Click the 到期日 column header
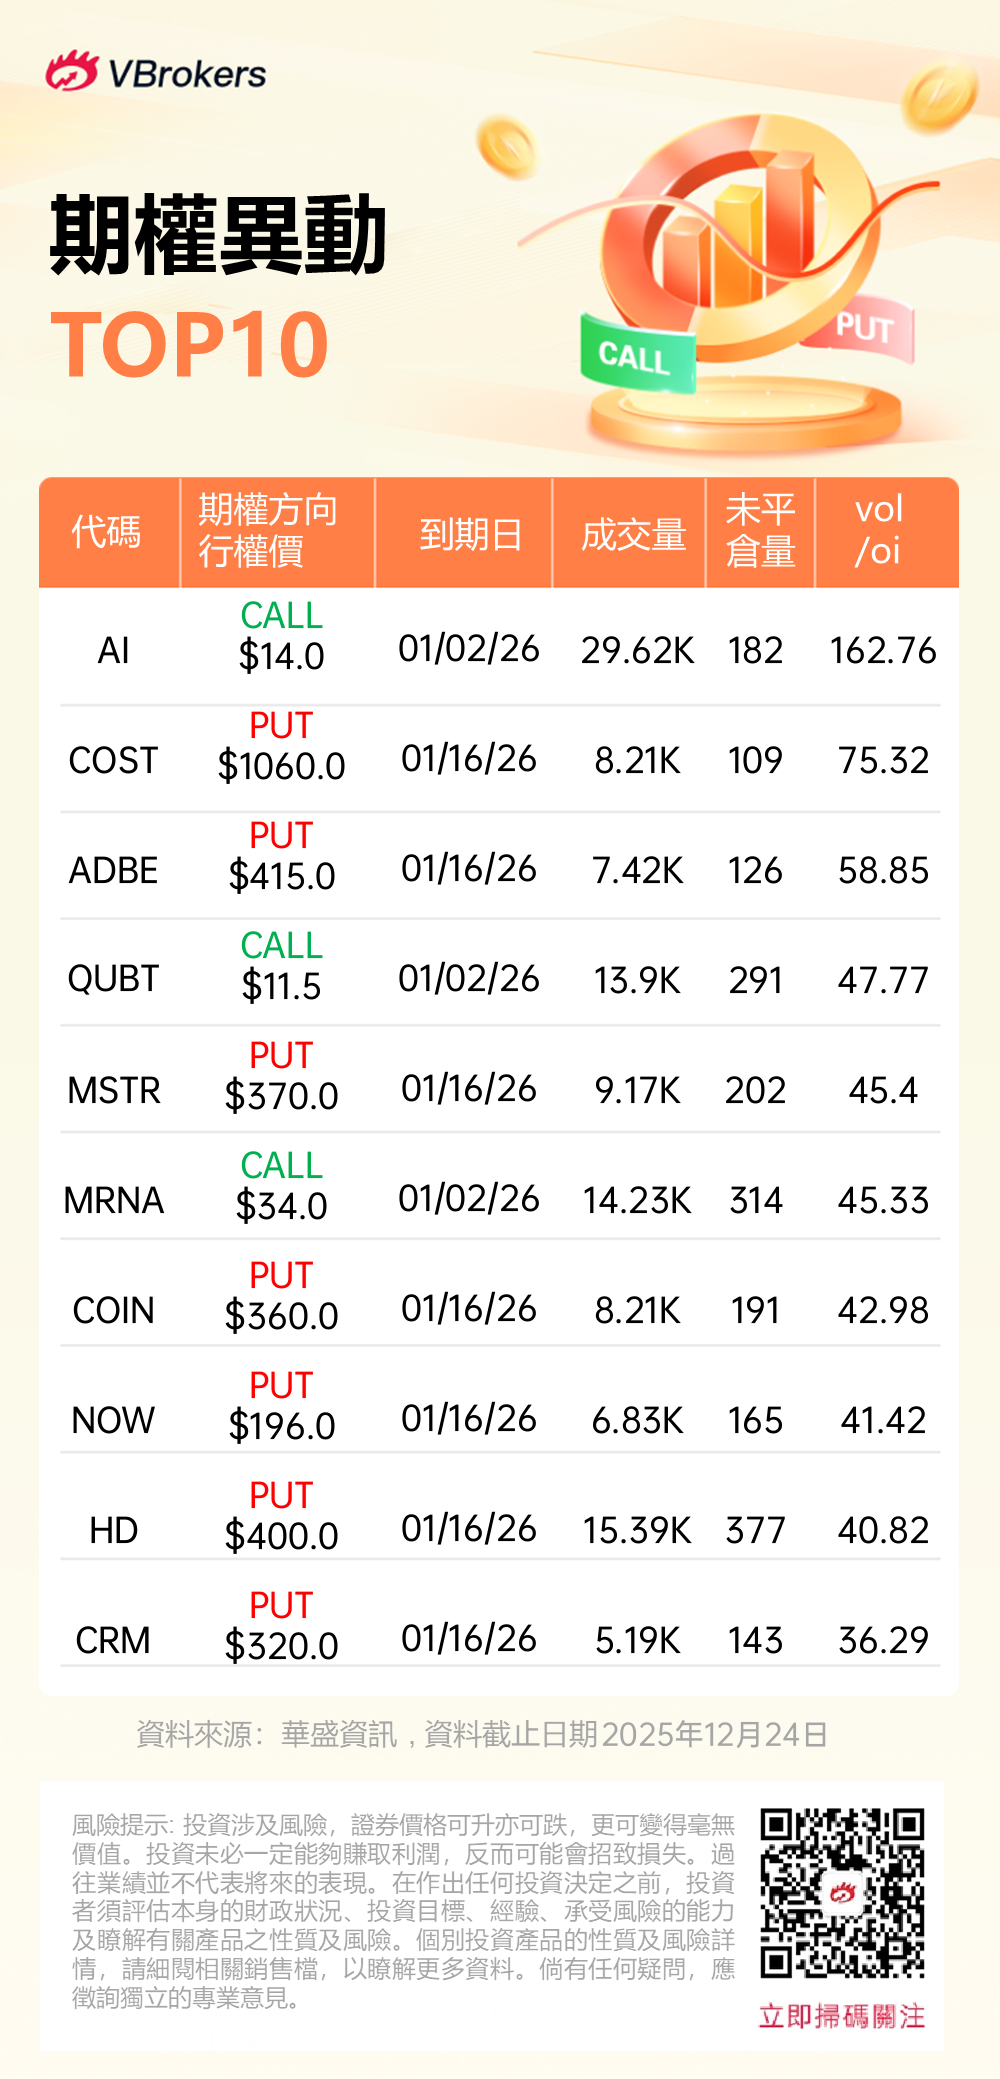Viewport: 1000px width, 2079px height. coord(470,534)
